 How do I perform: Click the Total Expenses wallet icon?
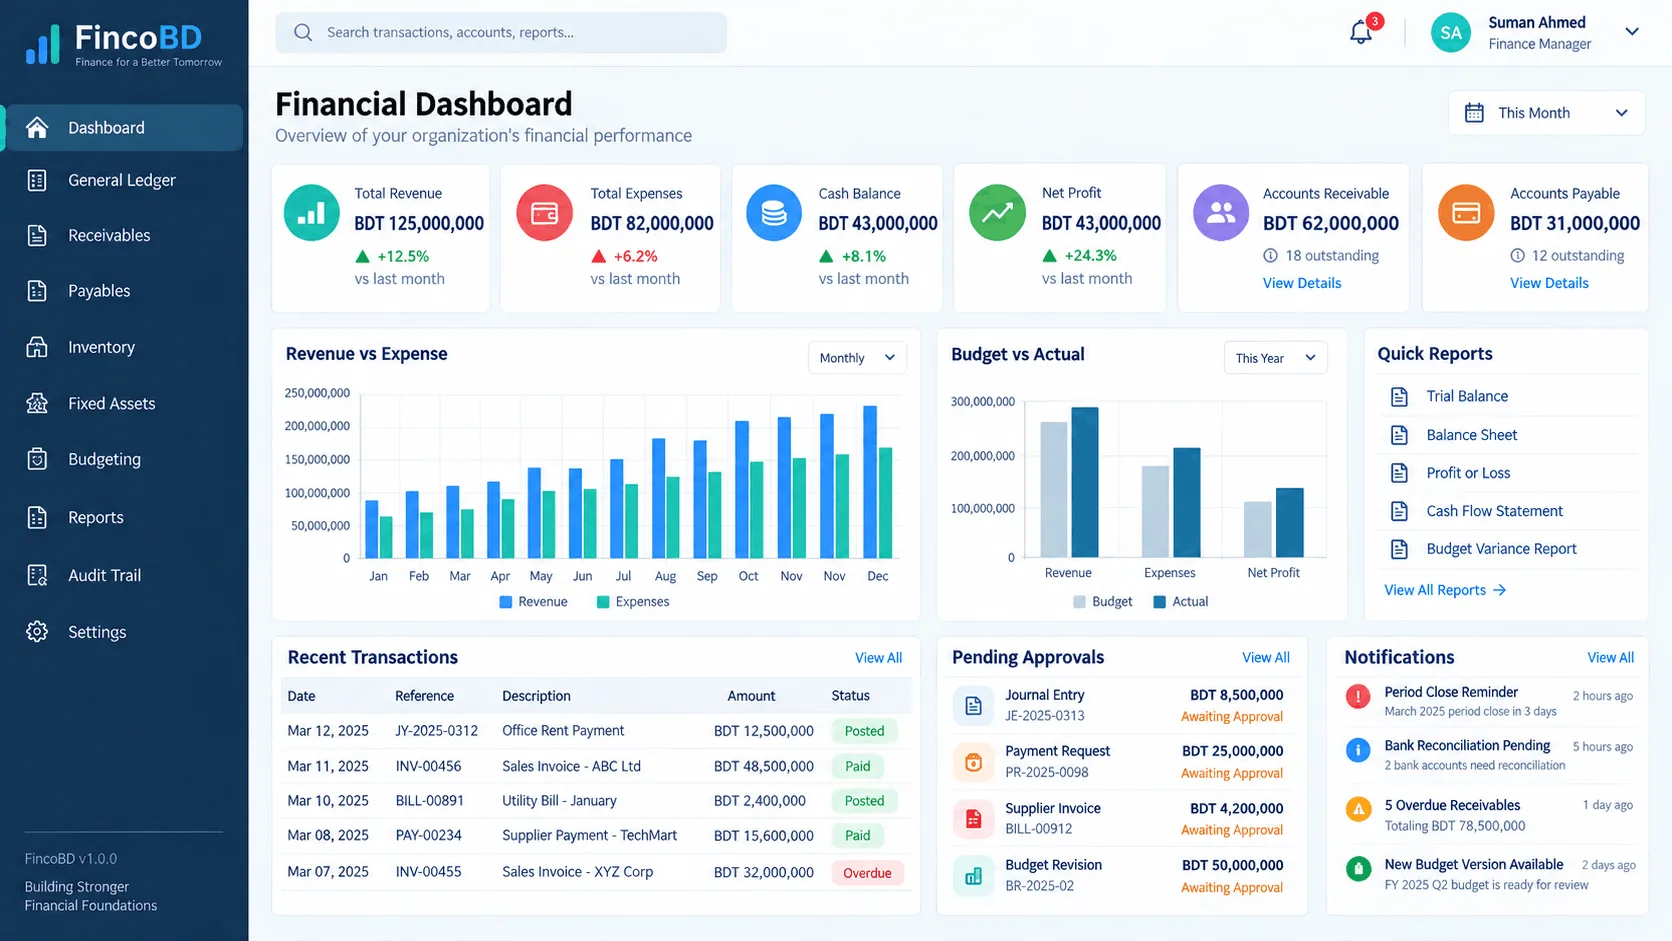pyautogui.click(x=544, y=213)
